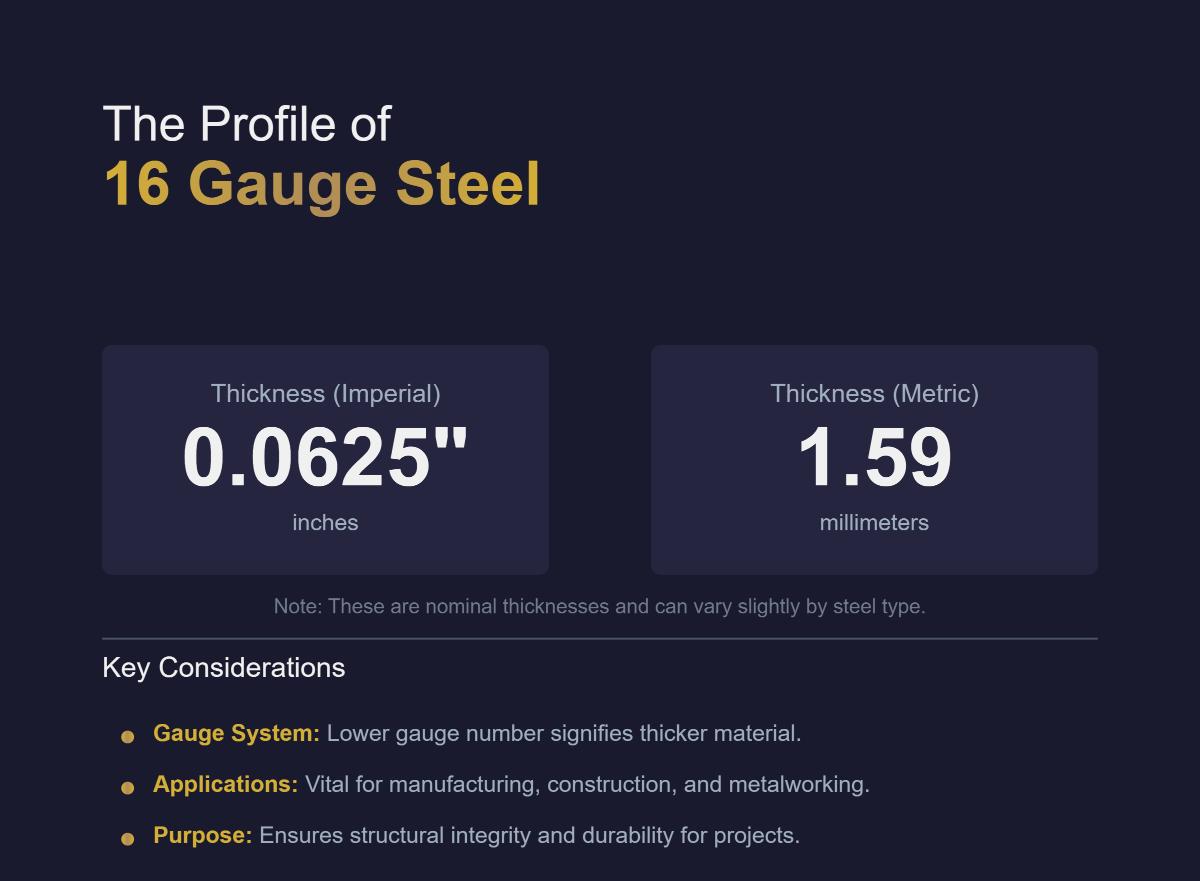Click the horizontal divider line below the note
This screenshot has width=1200, height=881.
(x=599, y=638)
